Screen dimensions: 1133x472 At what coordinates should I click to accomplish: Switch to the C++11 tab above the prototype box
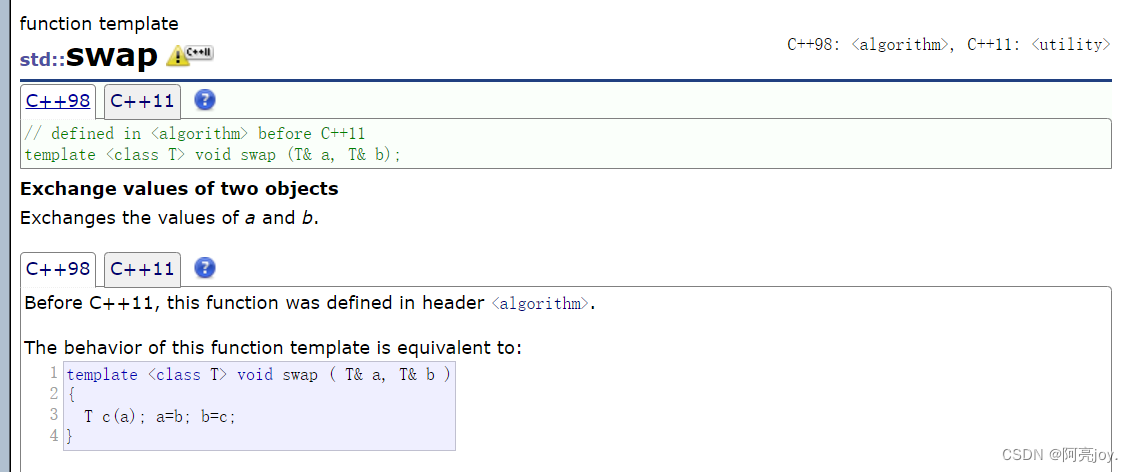pos(142,101)
